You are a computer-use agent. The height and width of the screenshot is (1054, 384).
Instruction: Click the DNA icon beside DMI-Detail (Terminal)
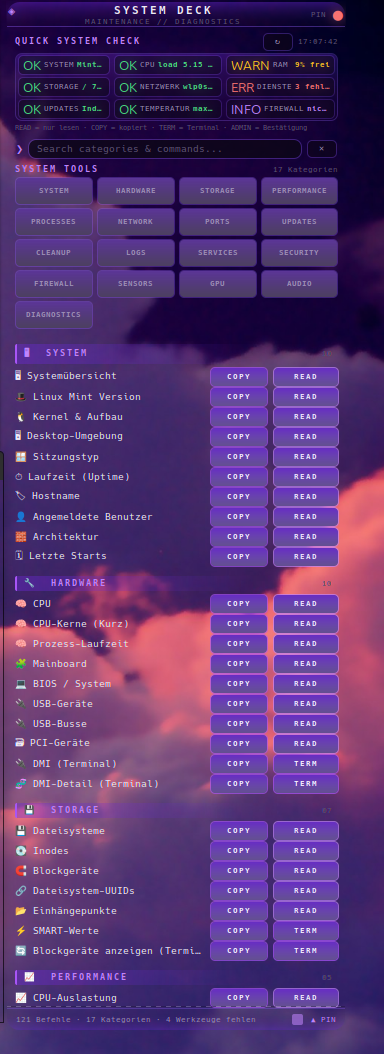21,784
